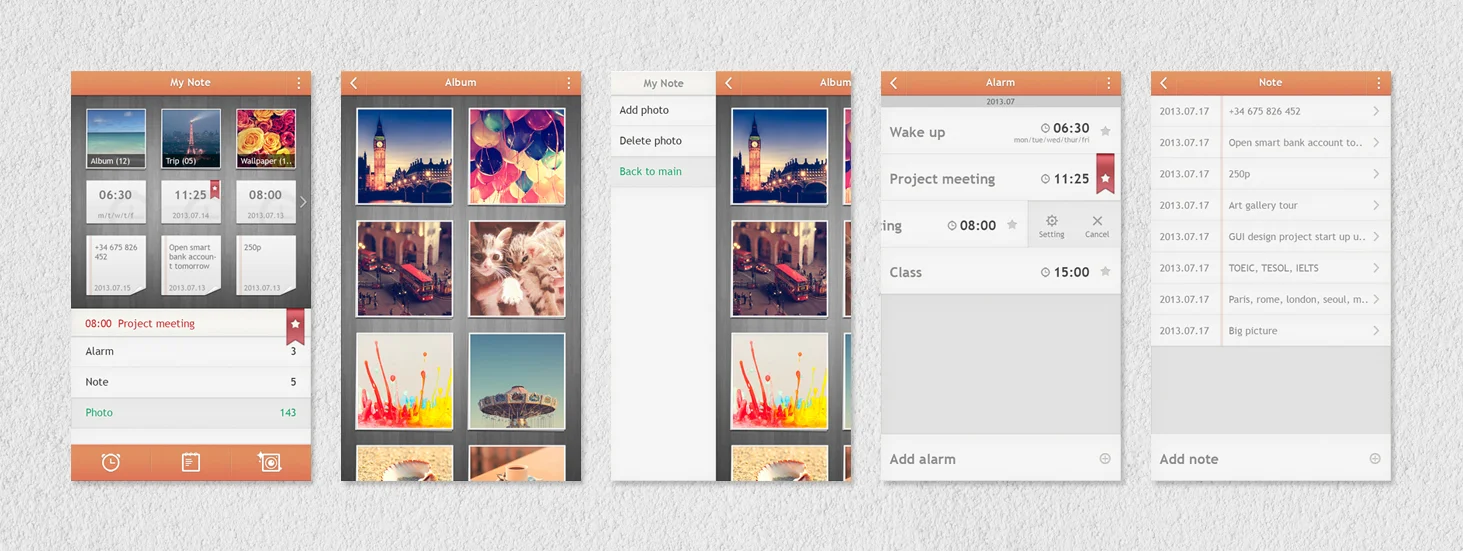Go back in the Album screen beside side menu

click(729, 83)
